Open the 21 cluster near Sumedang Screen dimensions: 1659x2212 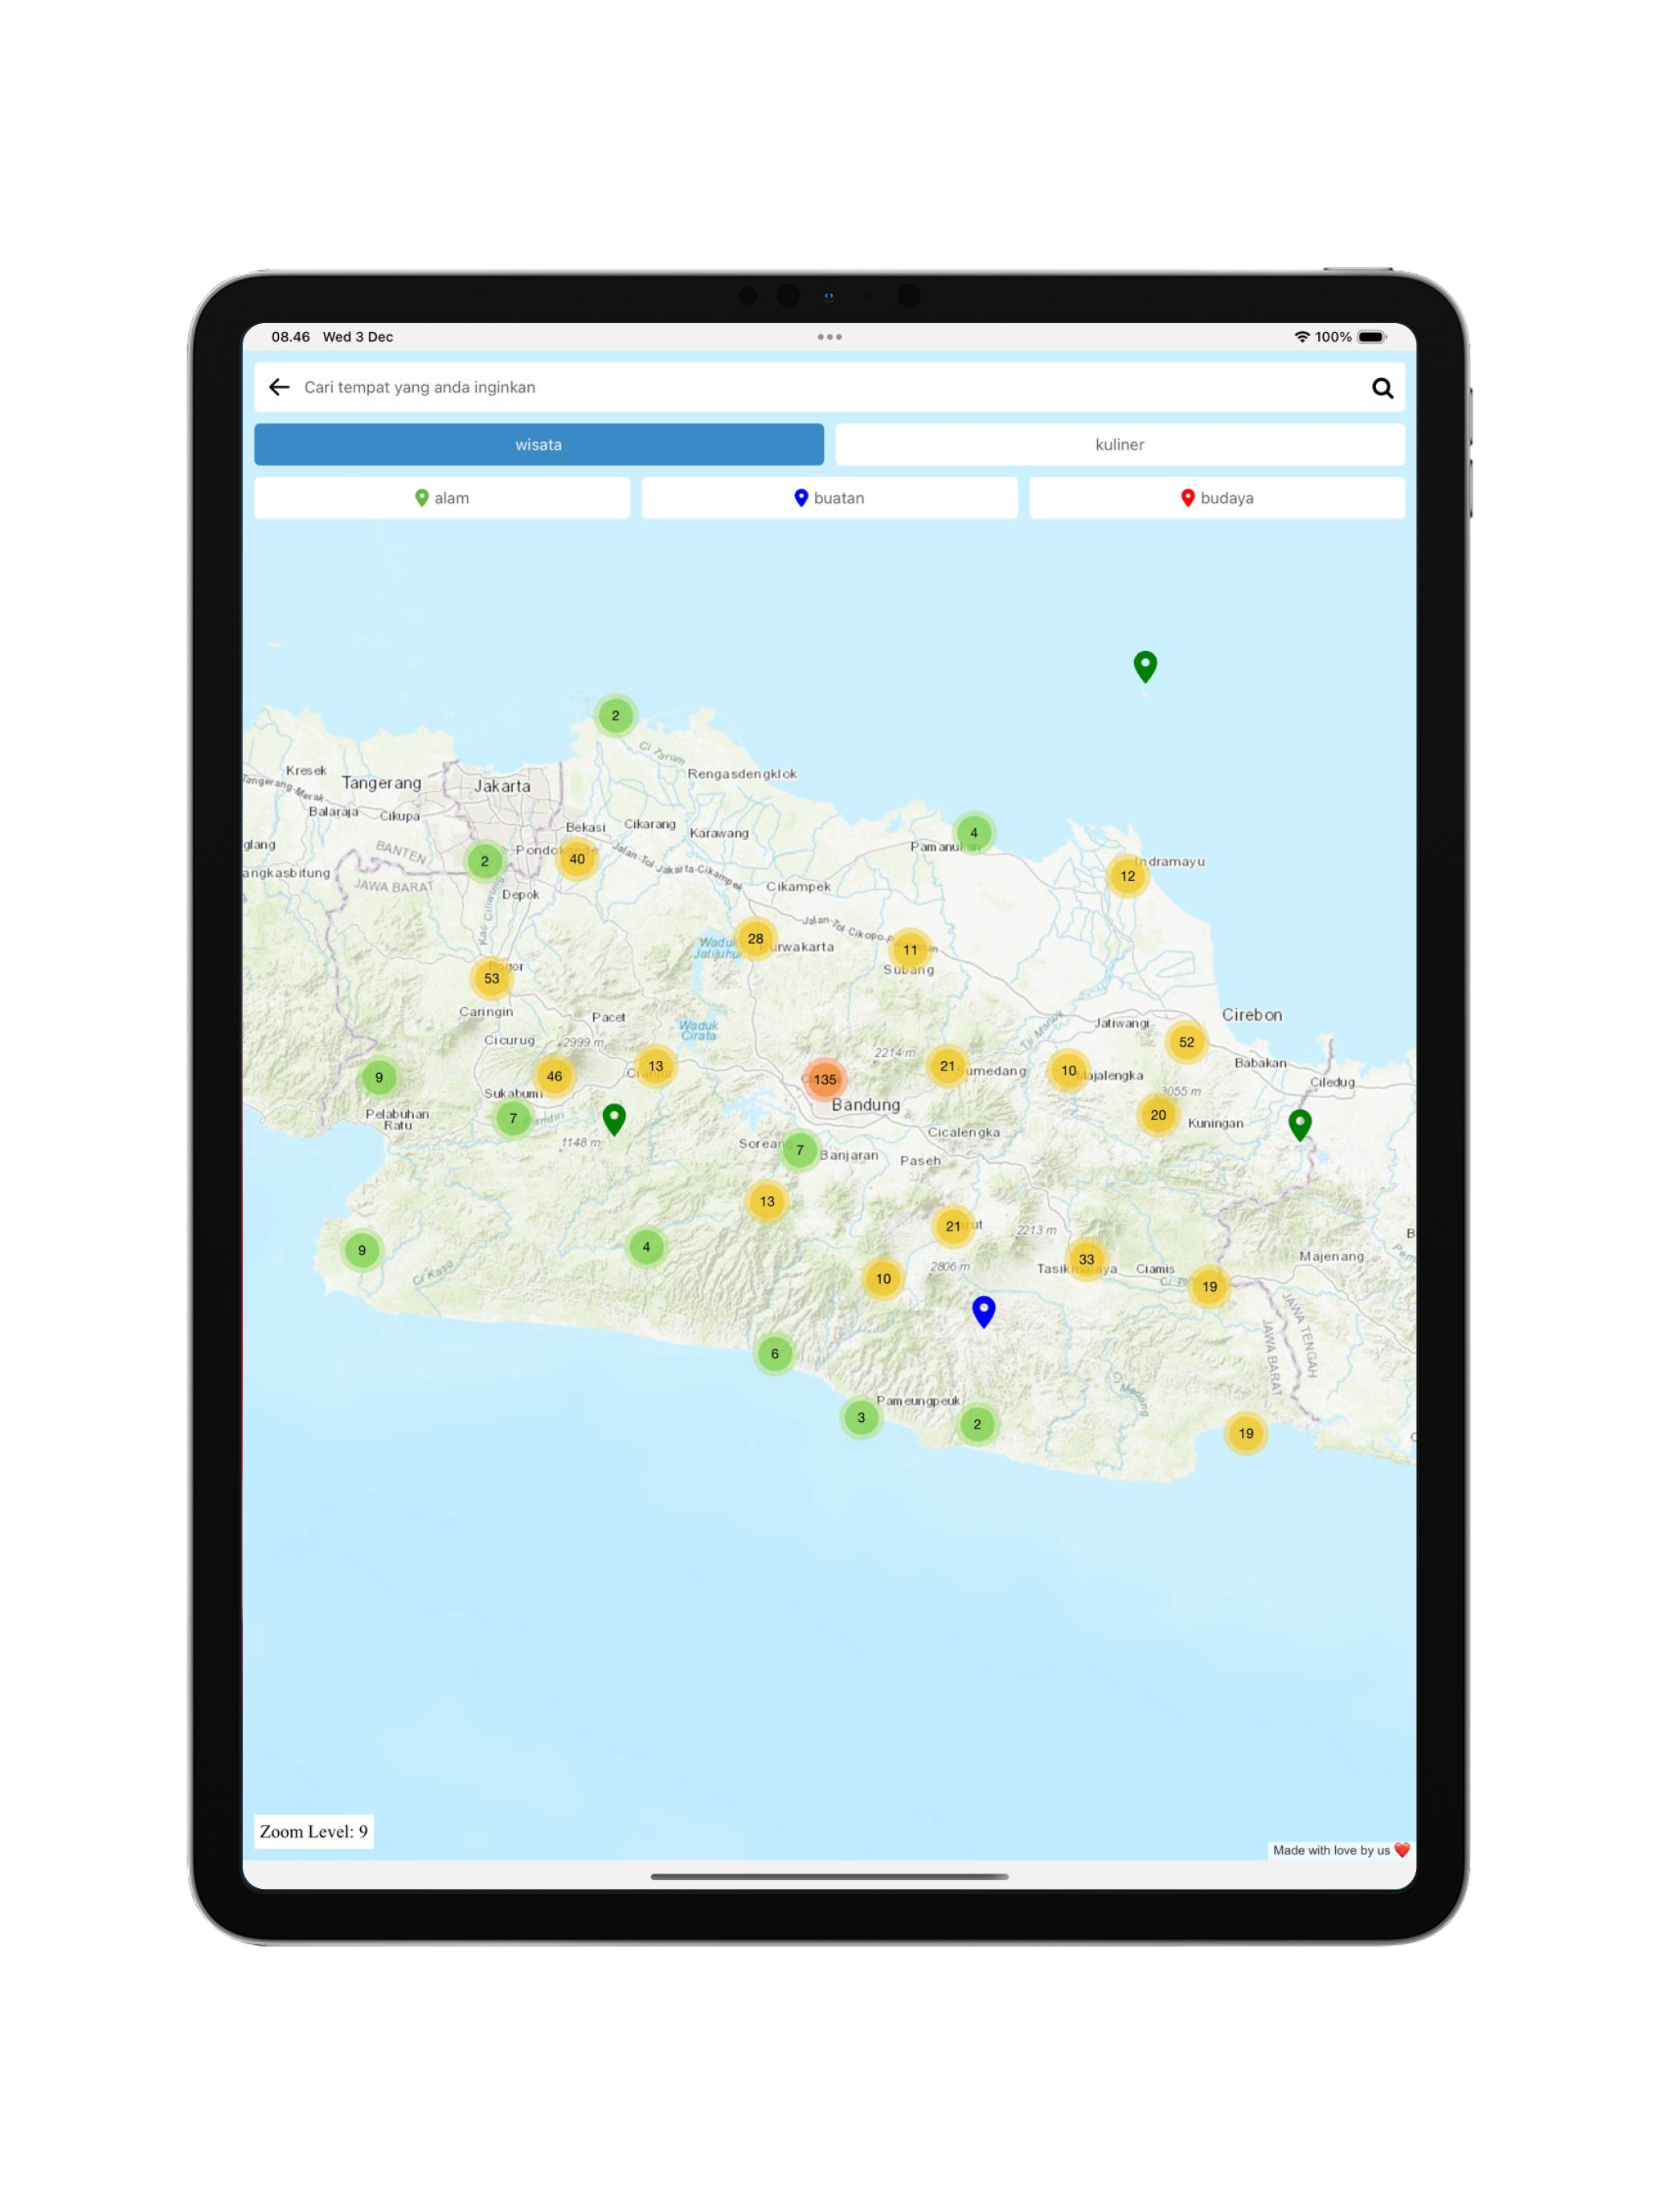947,1066
